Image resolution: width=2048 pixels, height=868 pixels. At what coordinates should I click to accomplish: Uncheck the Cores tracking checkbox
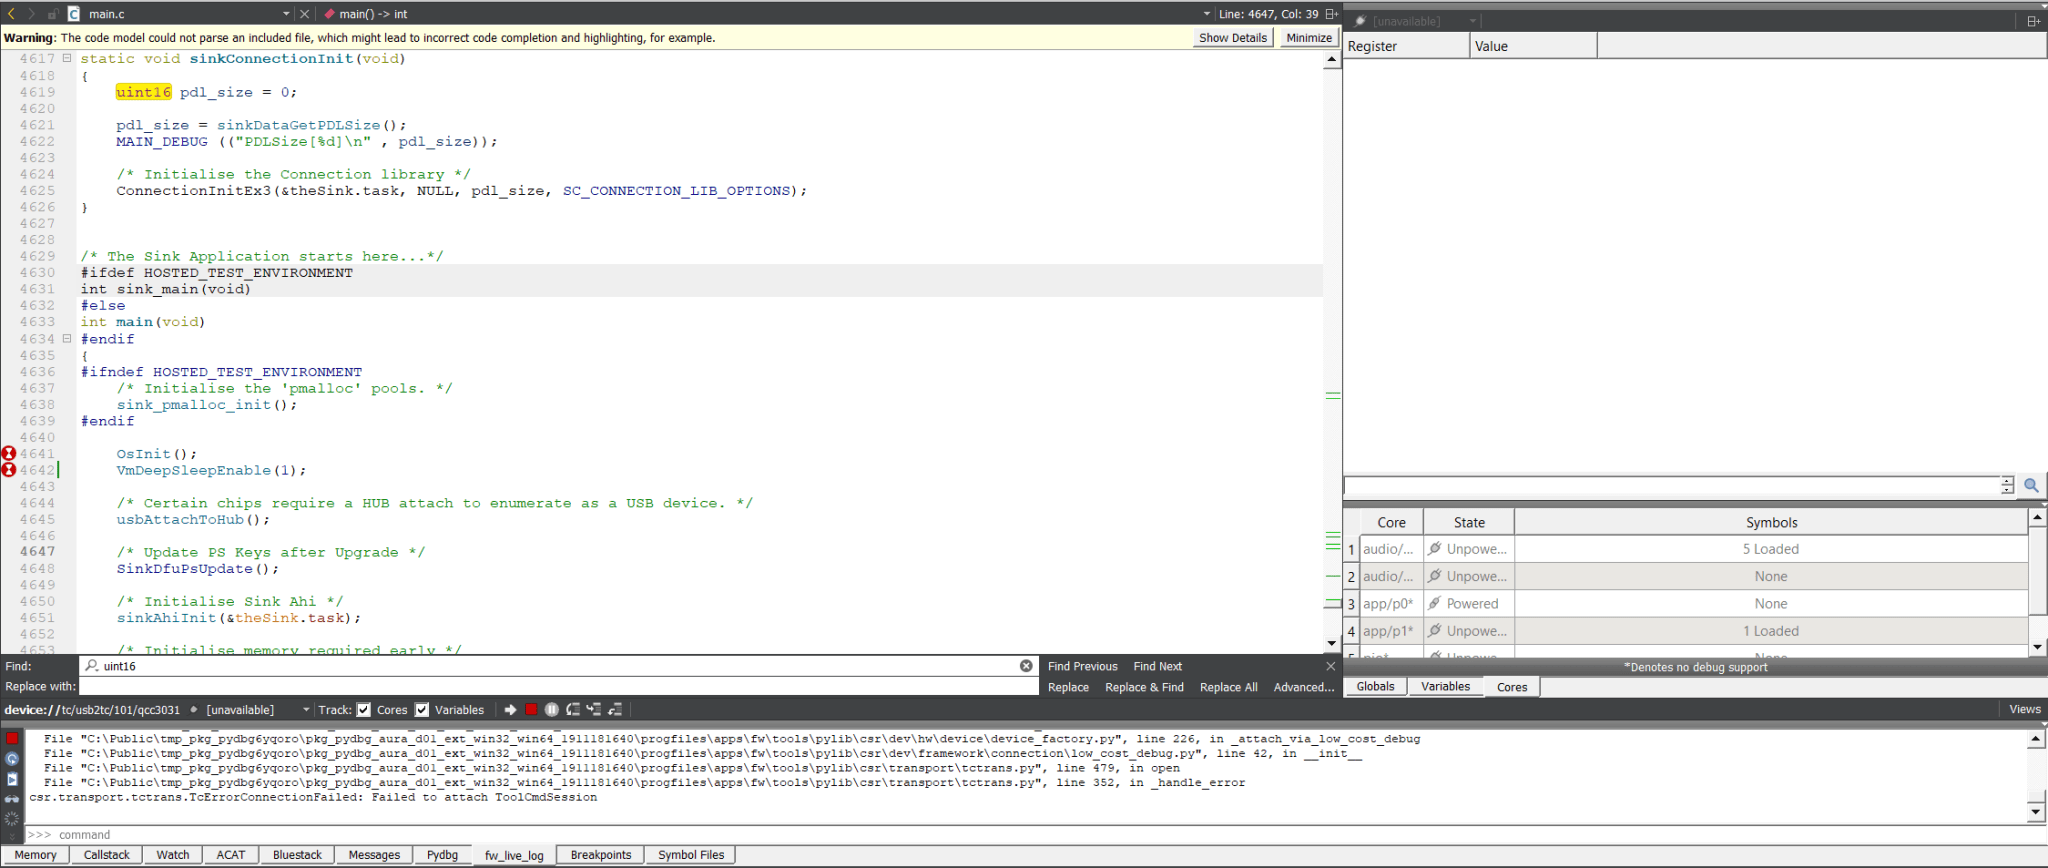pos(364,710)
